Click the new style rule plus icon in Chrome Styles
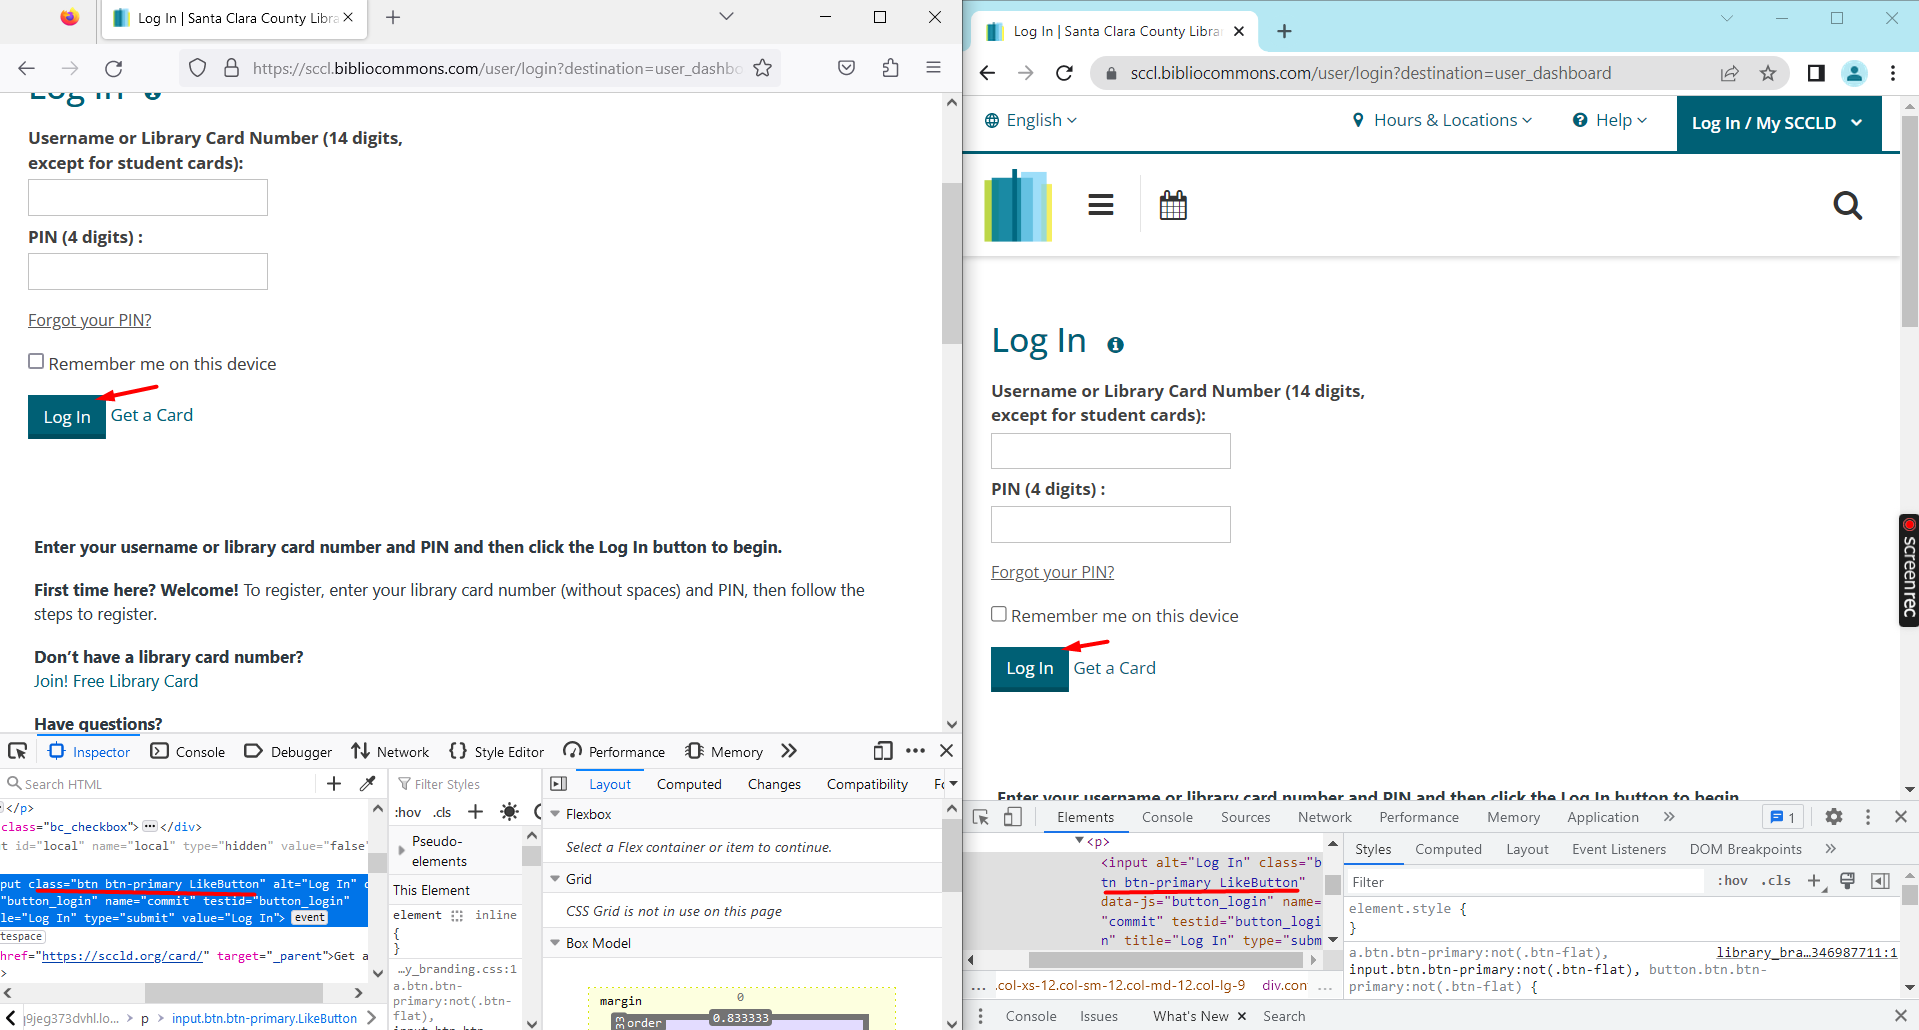 click(1816, 881)
